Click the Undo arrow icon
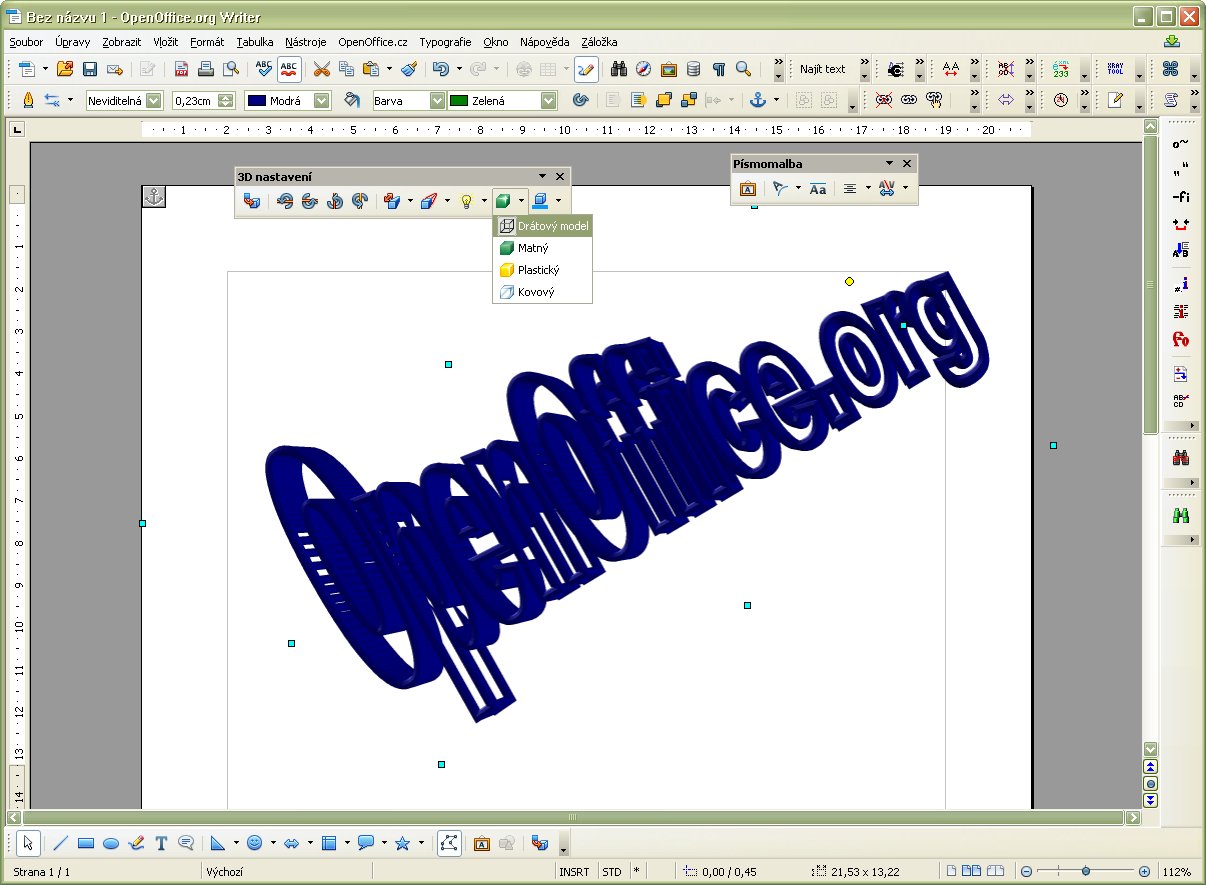Screen dimensions: 1206x885 [x=440, y=69]
